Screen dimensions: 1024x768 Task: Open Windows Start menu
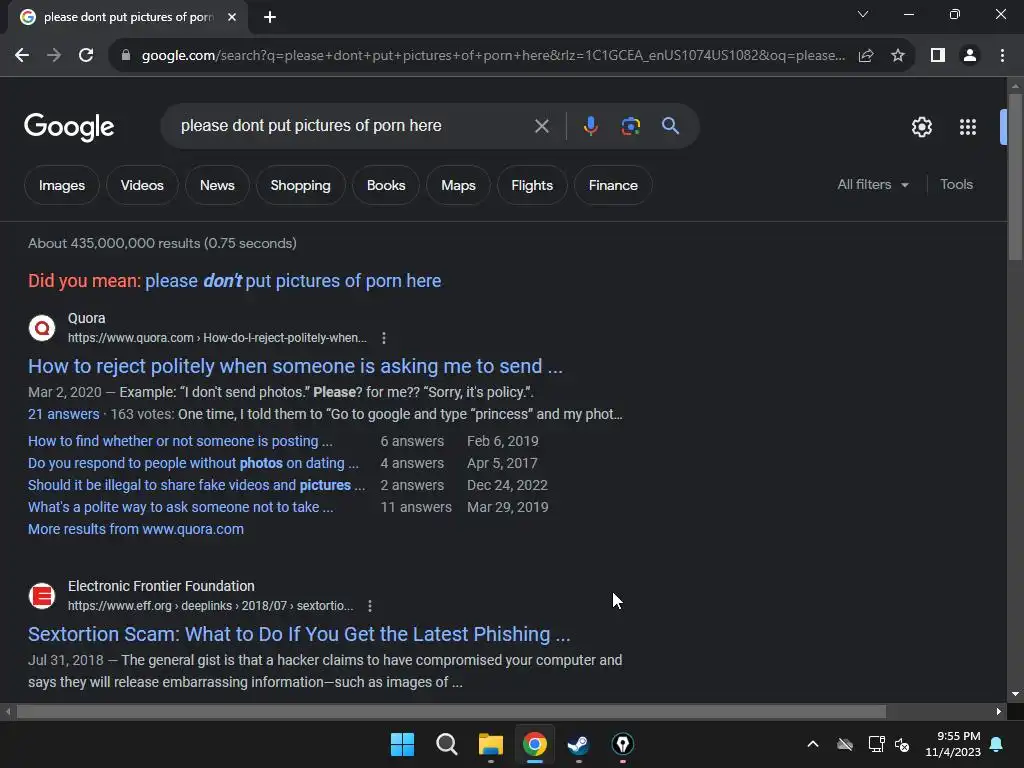click(402, 744)
